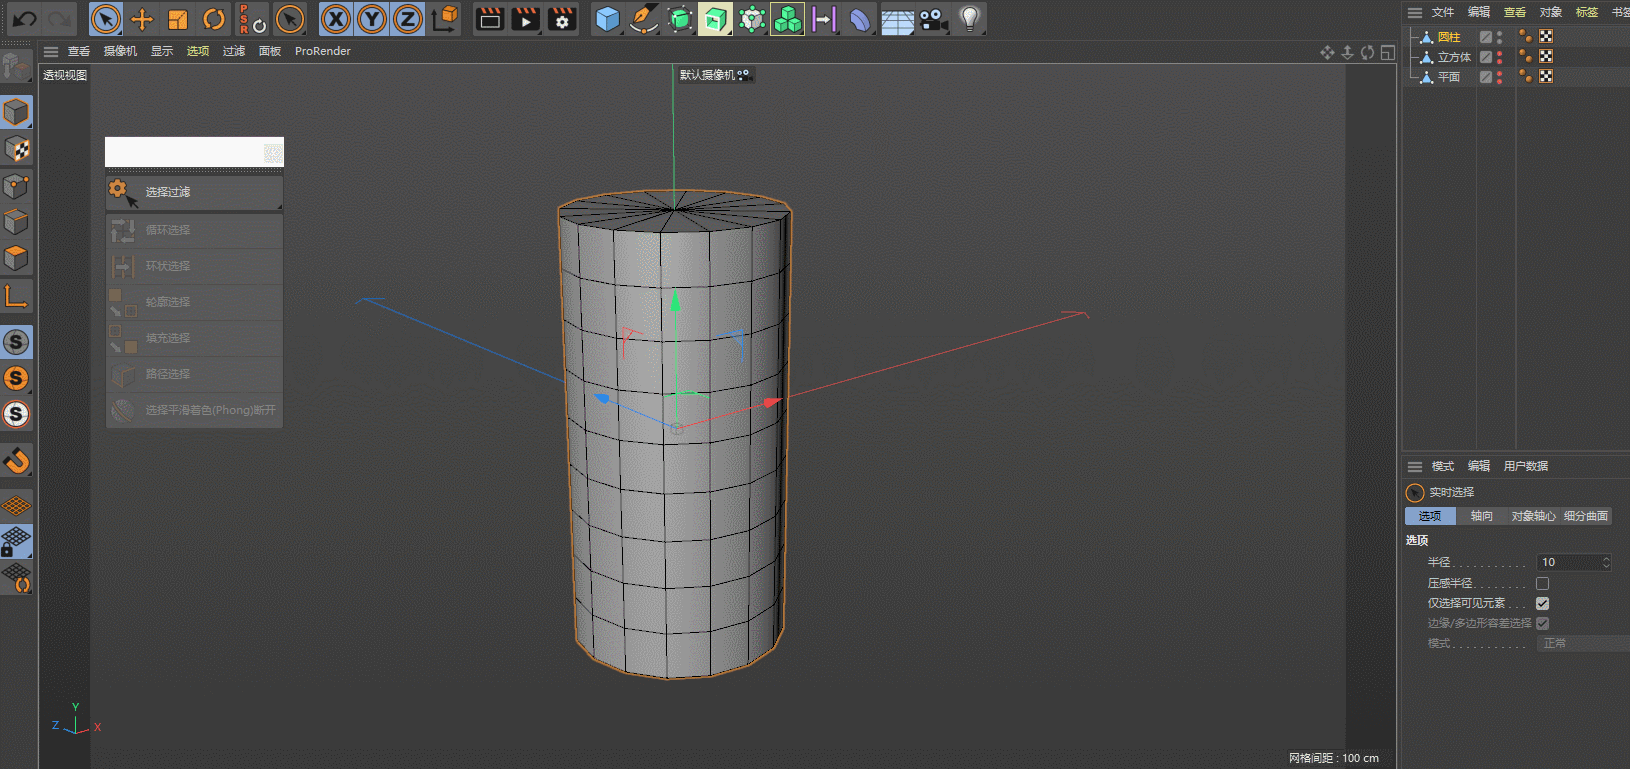Toggle visibility dots for 立方体 object
This screenshot has height=769, width=1630.
click(1499, 57)
